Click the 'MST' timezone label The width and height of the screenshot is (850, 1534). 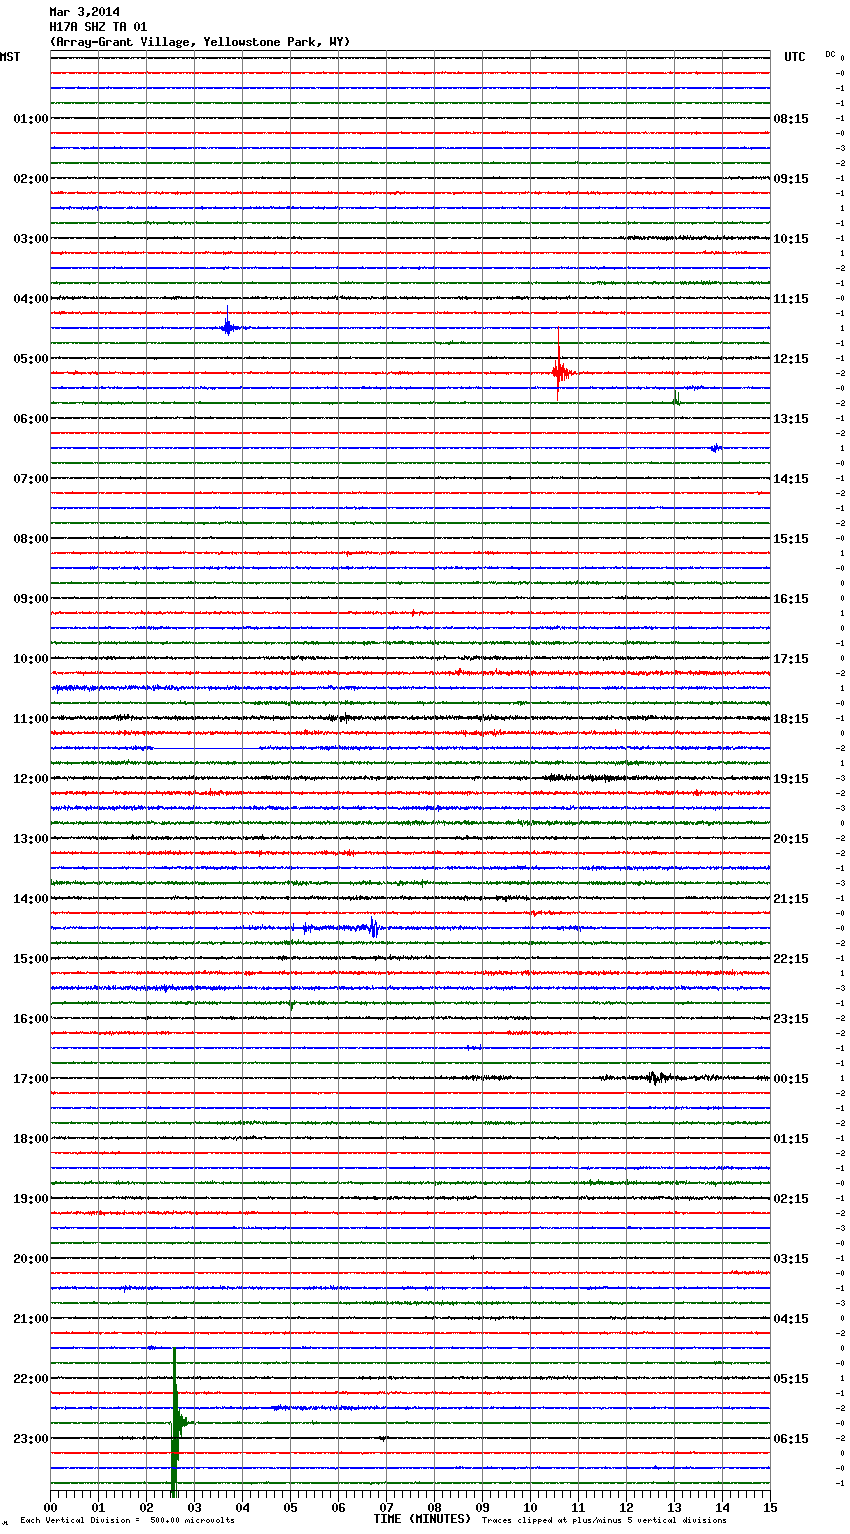click(x=10, y=57)
